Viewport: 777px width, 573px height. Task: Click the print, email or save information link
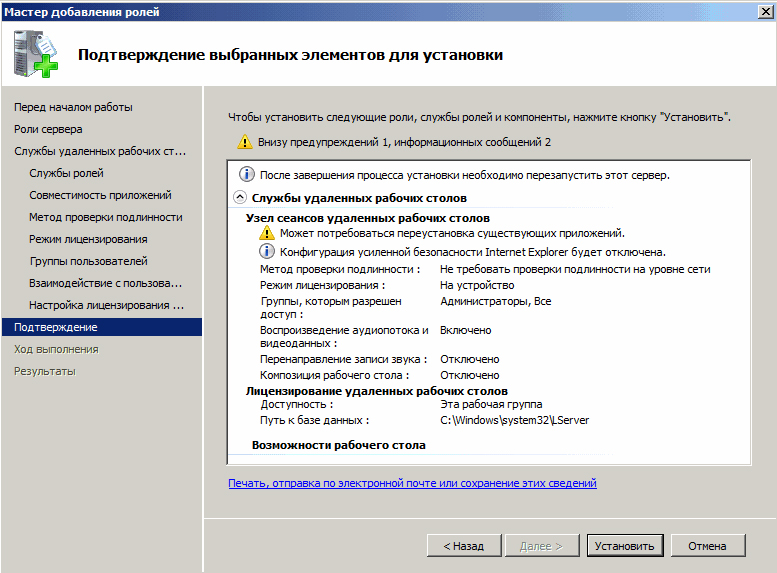point(412,483)
